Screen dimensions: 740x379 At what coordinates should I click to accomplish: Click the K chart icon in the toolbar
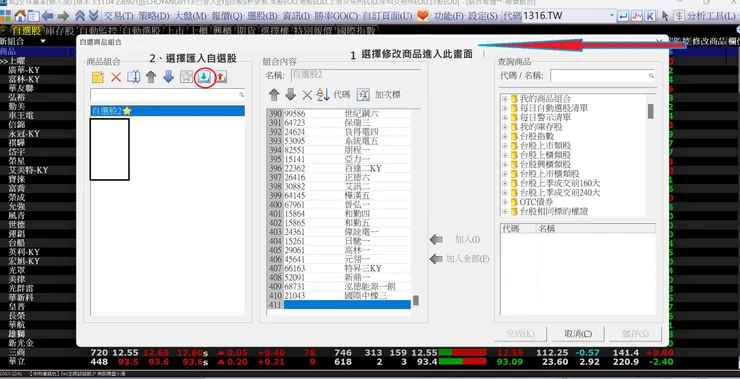pos(650,16)
